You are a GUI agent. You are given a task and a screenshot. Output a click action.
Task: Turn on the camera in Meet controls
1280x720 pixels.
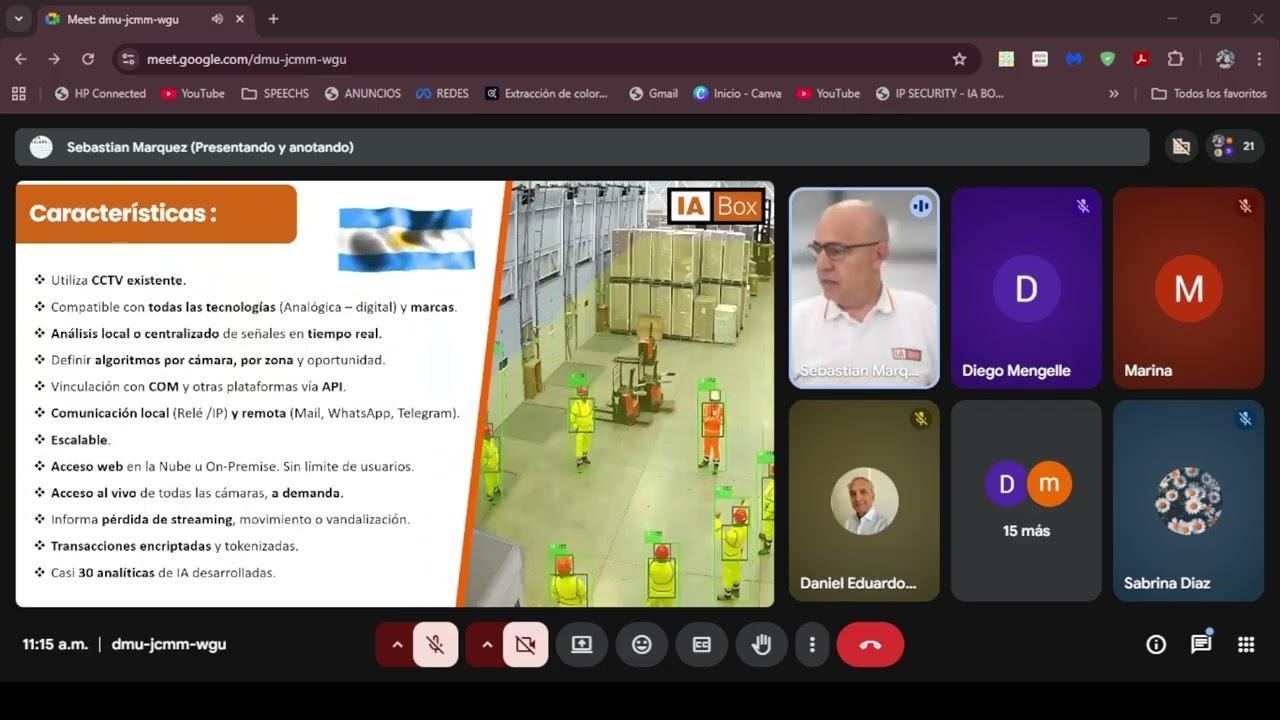[525, 645]
